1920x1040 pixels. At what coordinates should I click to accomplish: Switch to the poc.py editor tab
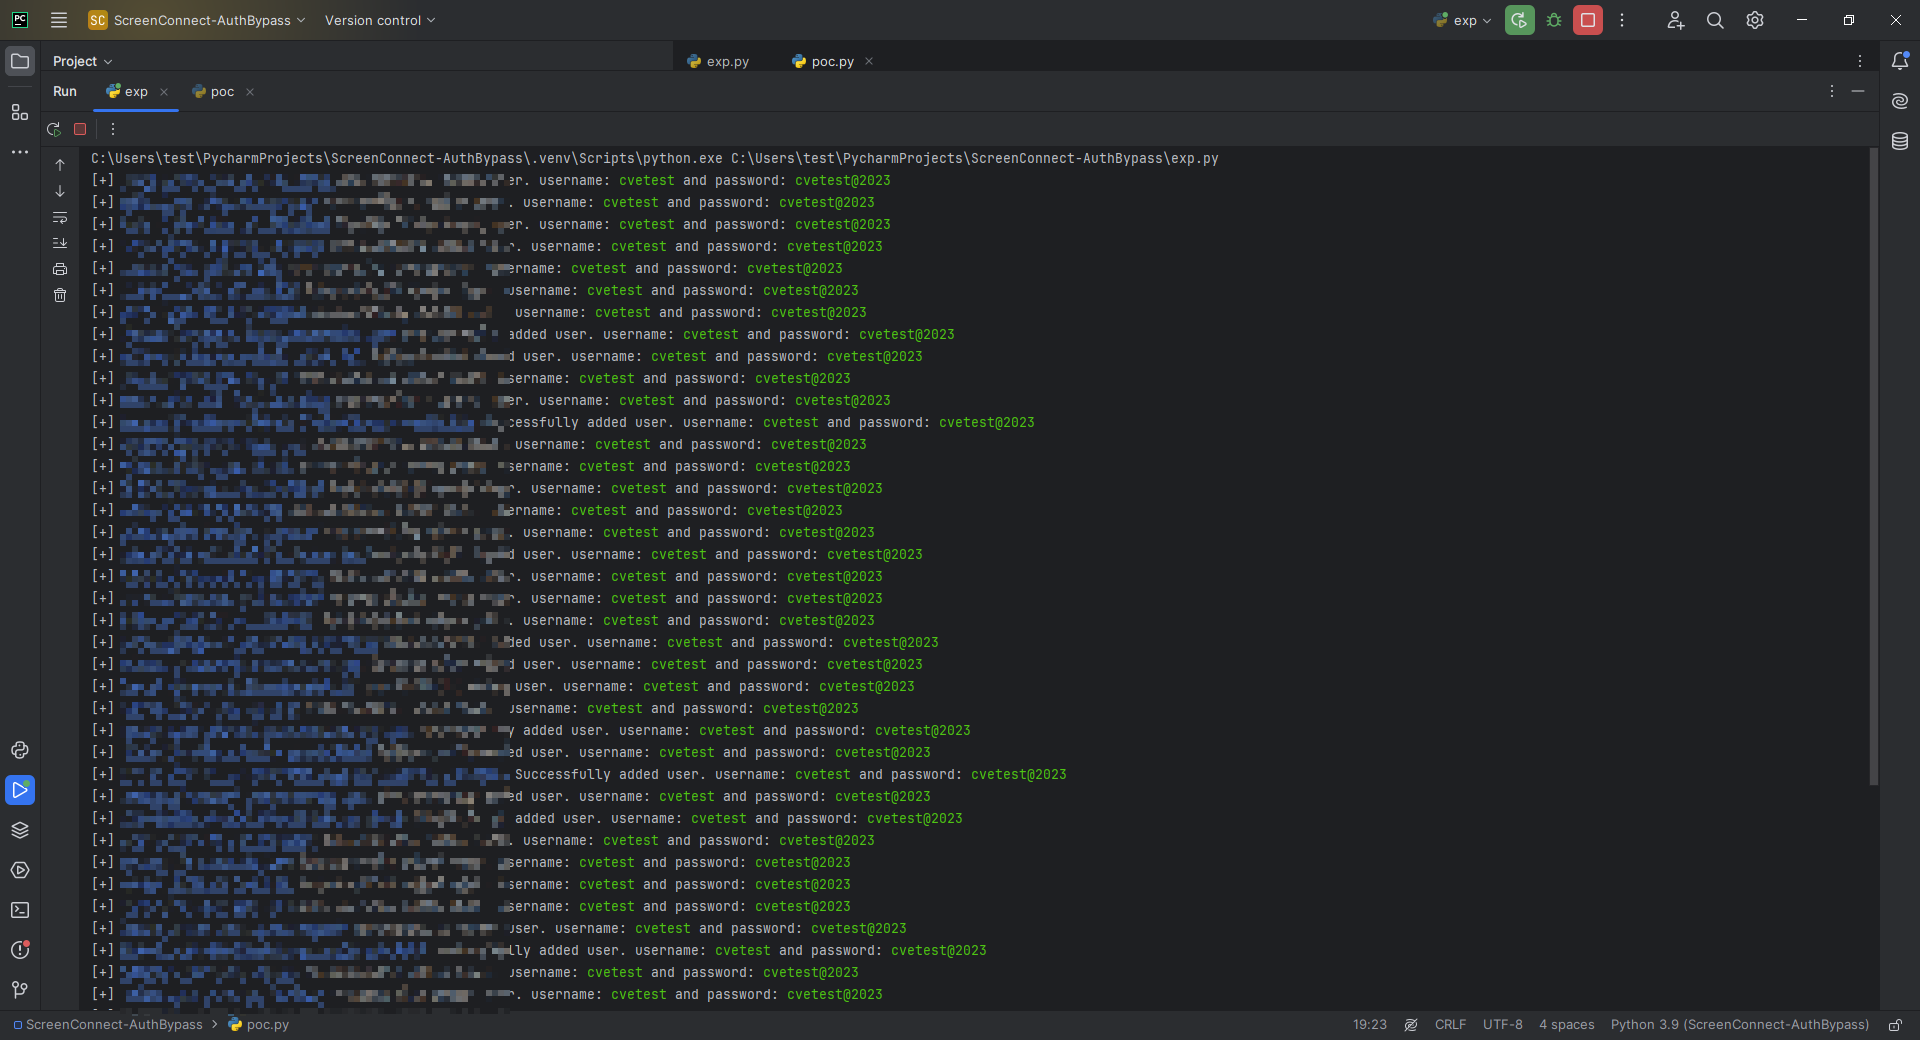(x=823, y=61)
